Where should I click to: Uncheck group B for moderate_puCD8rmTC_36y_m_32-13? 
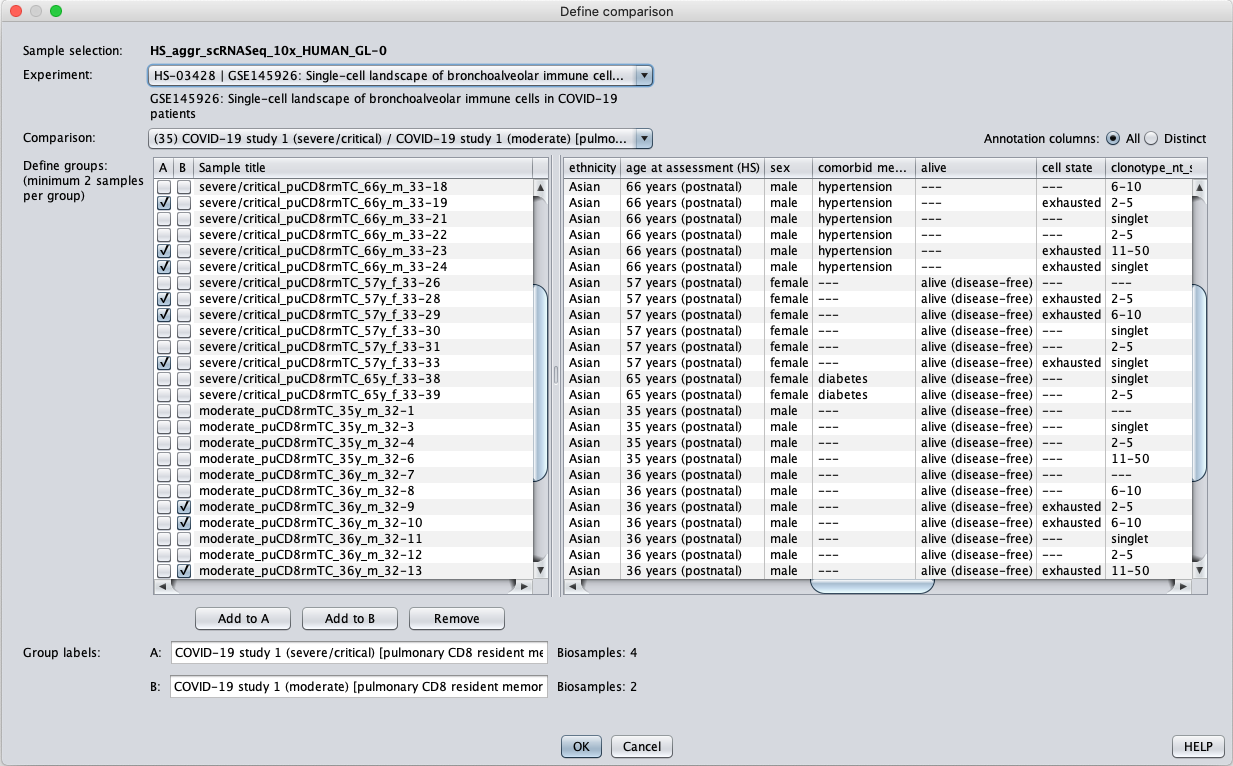[184, 571]
